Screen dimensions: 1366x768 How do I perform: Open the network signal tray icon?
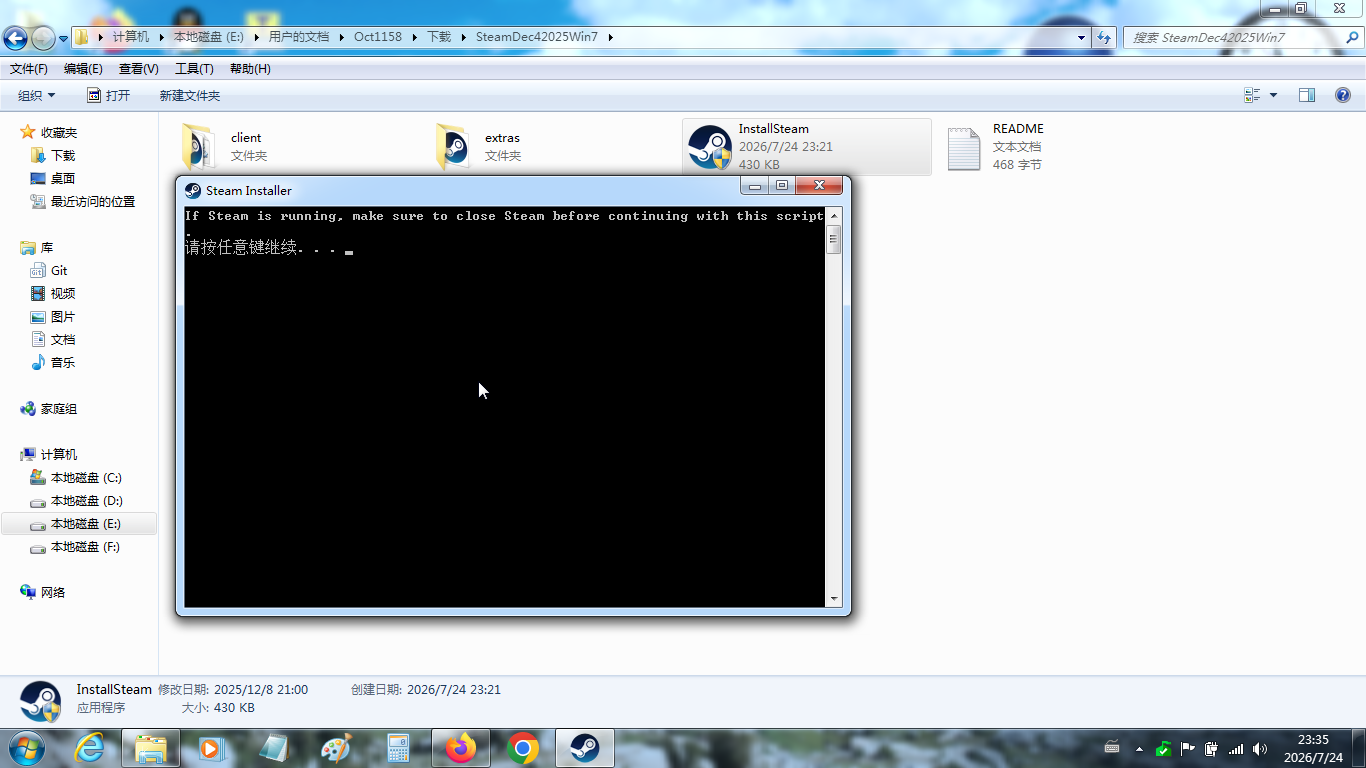(1236, 748)
